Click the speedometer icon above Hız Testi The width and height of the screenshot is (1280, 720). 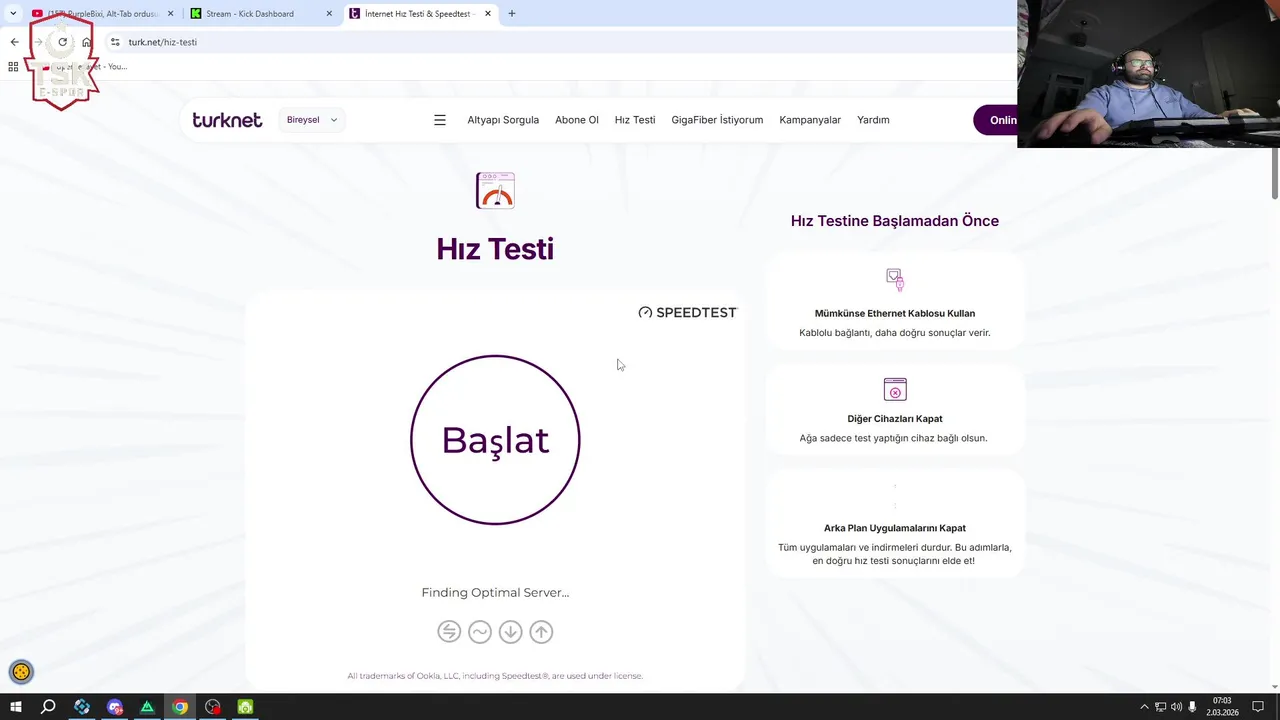pyautogui.click(x=495, y=190)
